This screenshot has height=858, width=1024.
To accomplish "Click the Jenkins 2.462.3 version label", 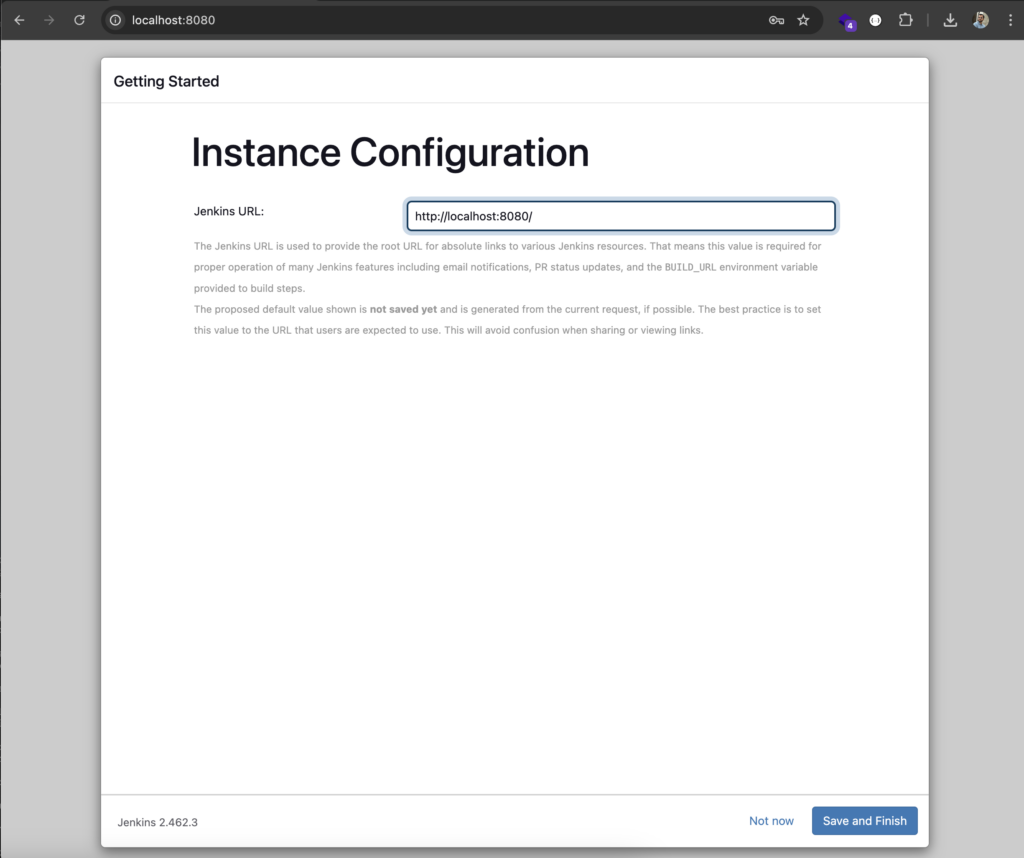I will click(157, 822).
